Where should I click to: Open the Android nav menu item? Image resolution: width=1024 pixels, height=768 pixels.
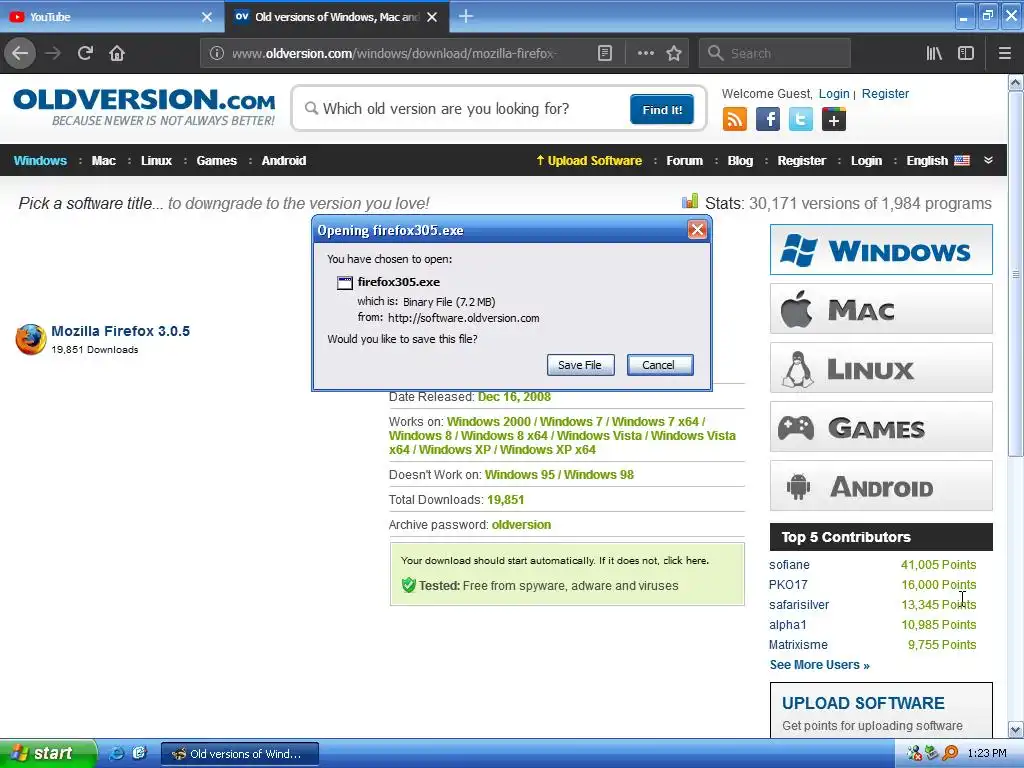(x=283, y=161)
